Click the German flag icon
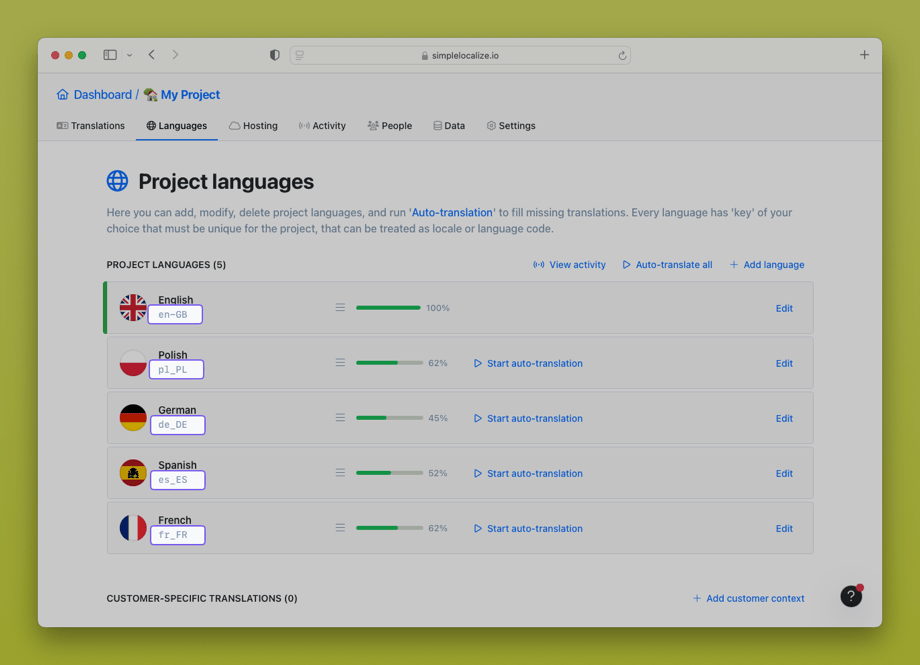Viewport: 920px width, 665px height. coord(133,418)
